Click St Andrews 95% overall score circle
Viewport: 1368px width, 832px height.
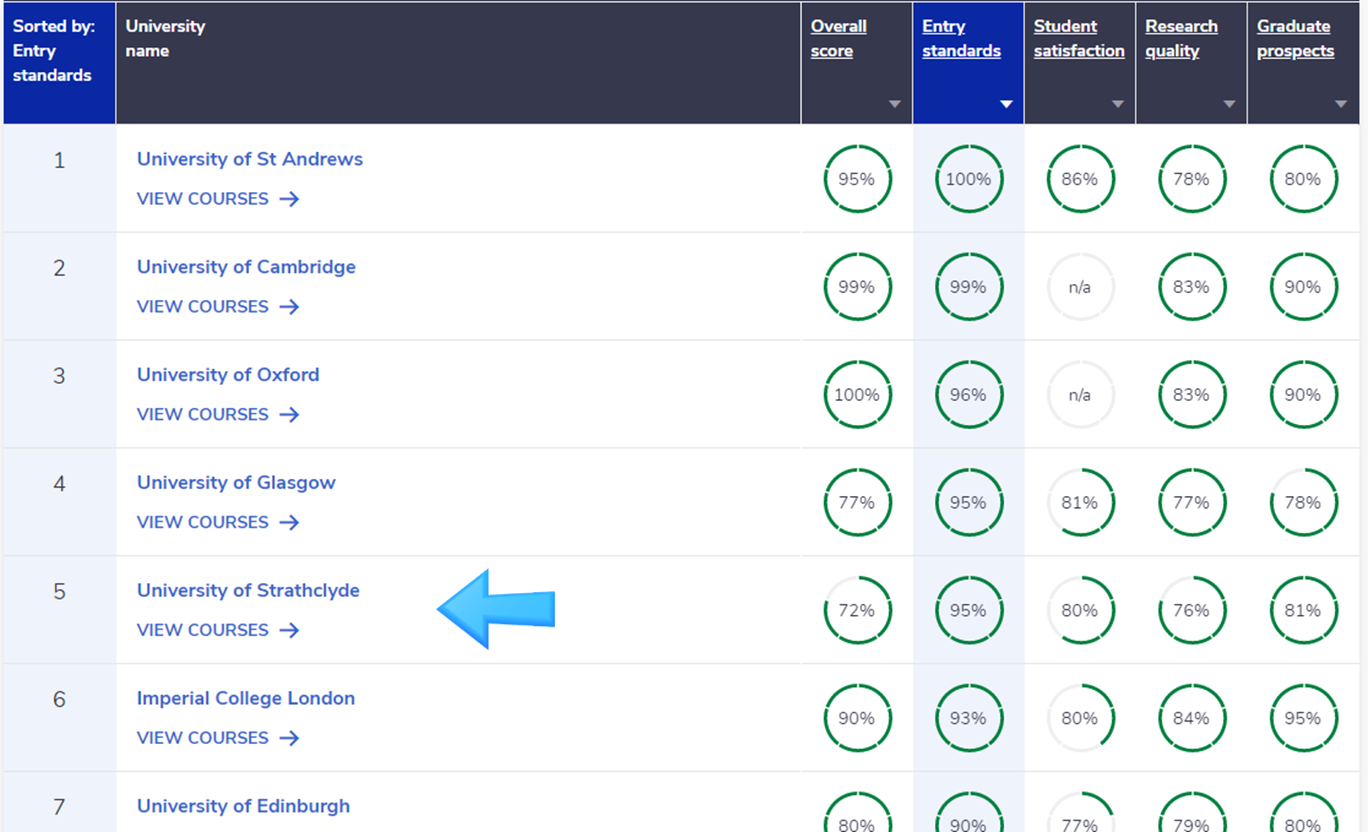pos(857,179)
